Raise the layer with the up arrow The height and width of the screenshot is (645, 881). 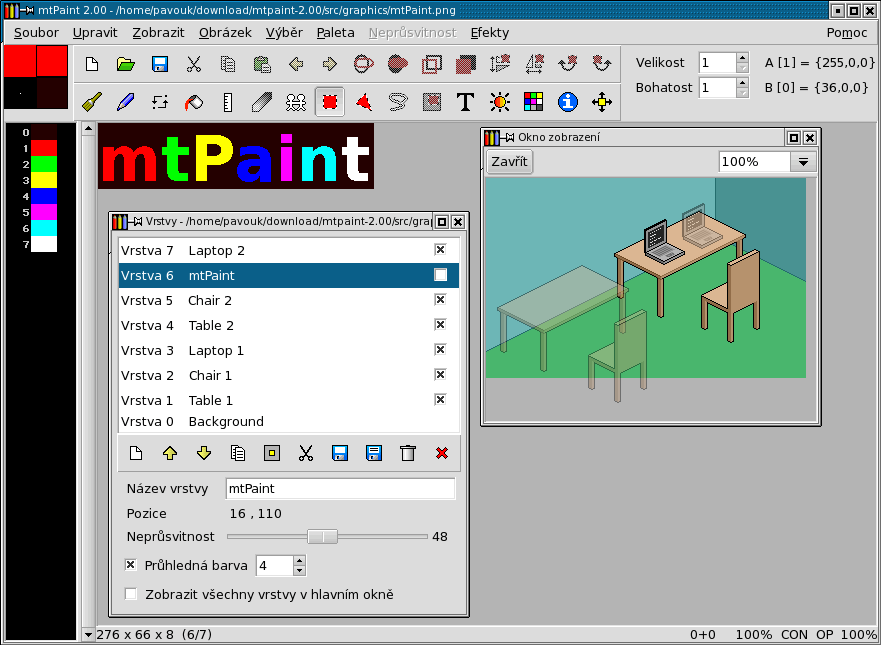pos(170,453)
